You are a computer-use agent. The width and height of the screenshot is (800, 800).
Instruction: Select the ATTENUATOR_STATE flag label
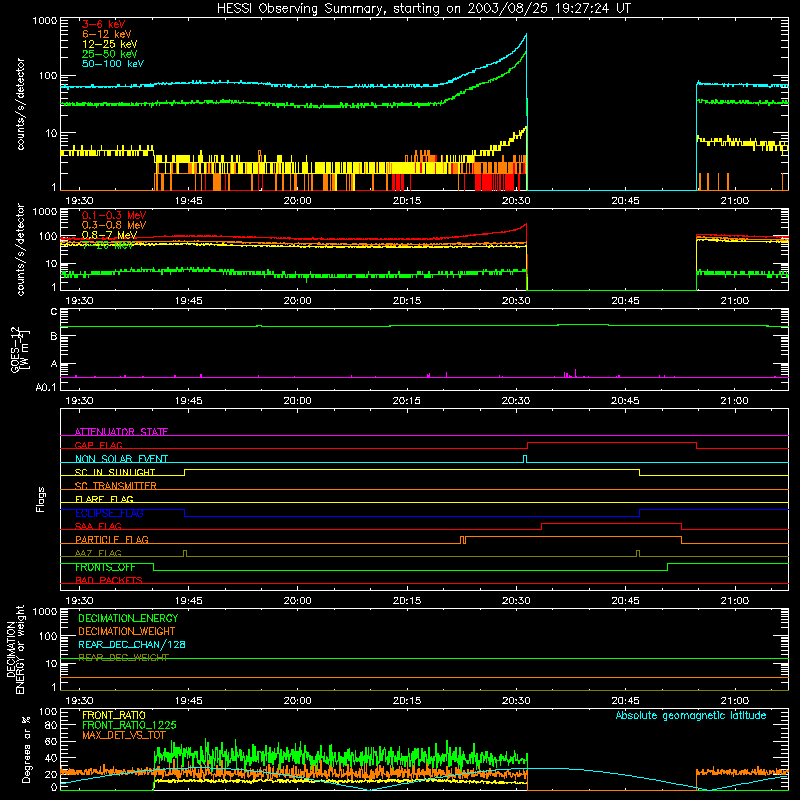click(121, 432)
